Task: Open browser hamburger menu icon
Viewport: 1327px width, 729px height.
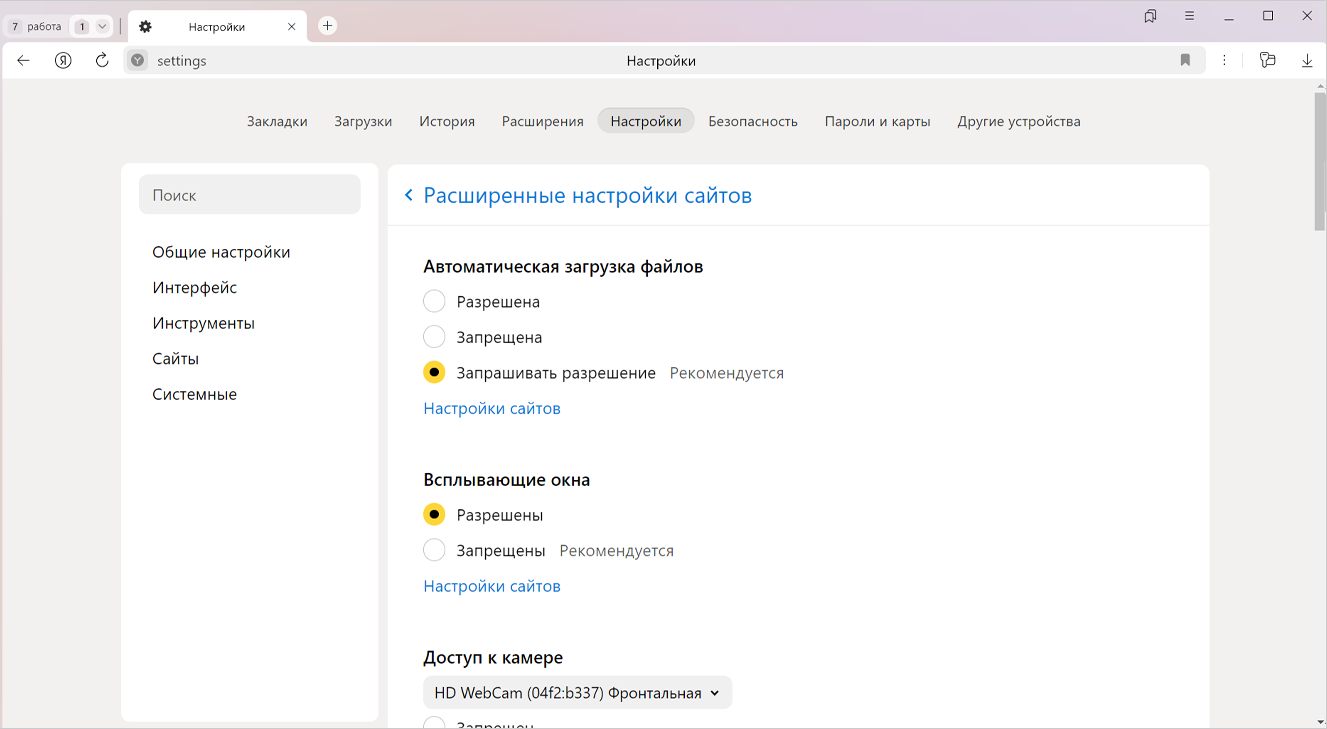Action: 1189,16
